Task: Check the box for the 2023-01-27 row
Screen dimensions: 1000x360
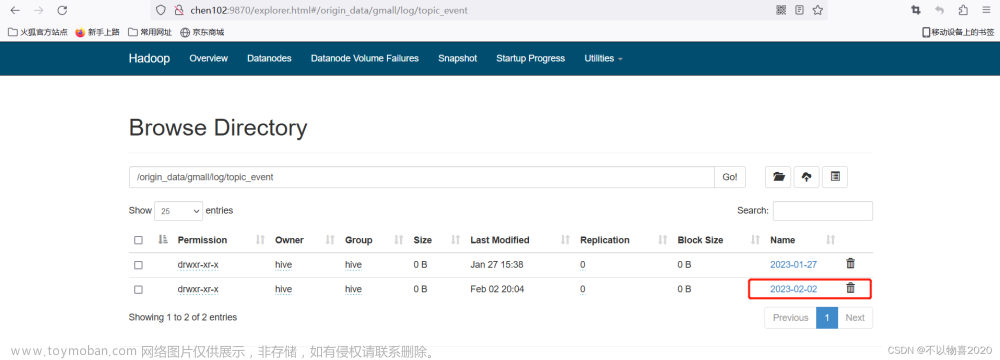Action: point(138,265)
